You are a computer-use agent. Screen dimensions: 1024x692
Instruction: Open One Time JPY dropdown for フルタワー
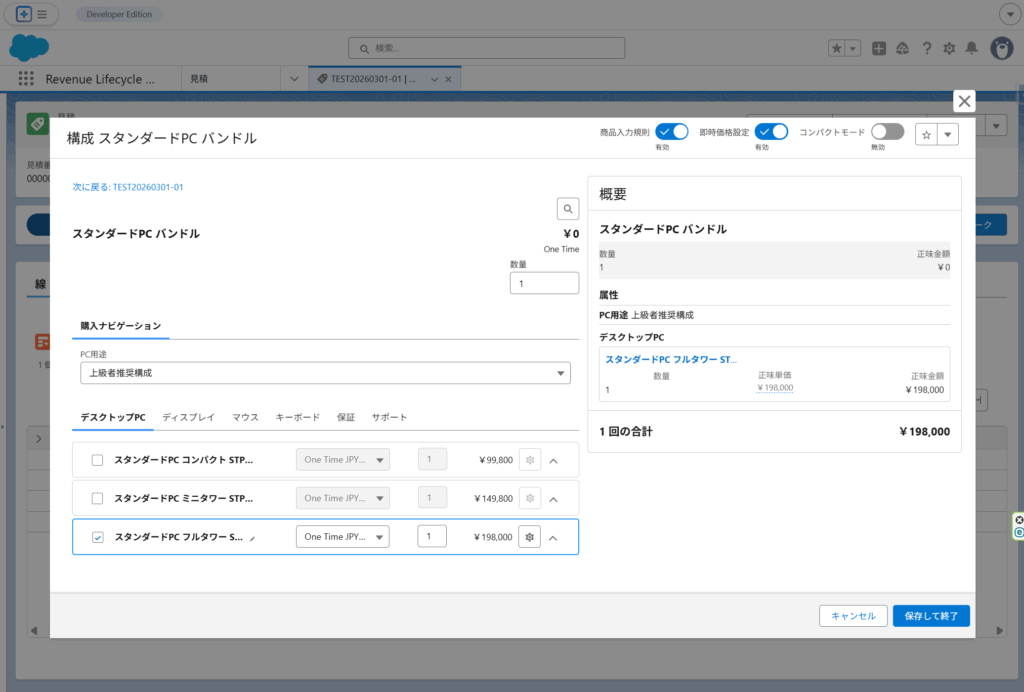click(342, 537)
